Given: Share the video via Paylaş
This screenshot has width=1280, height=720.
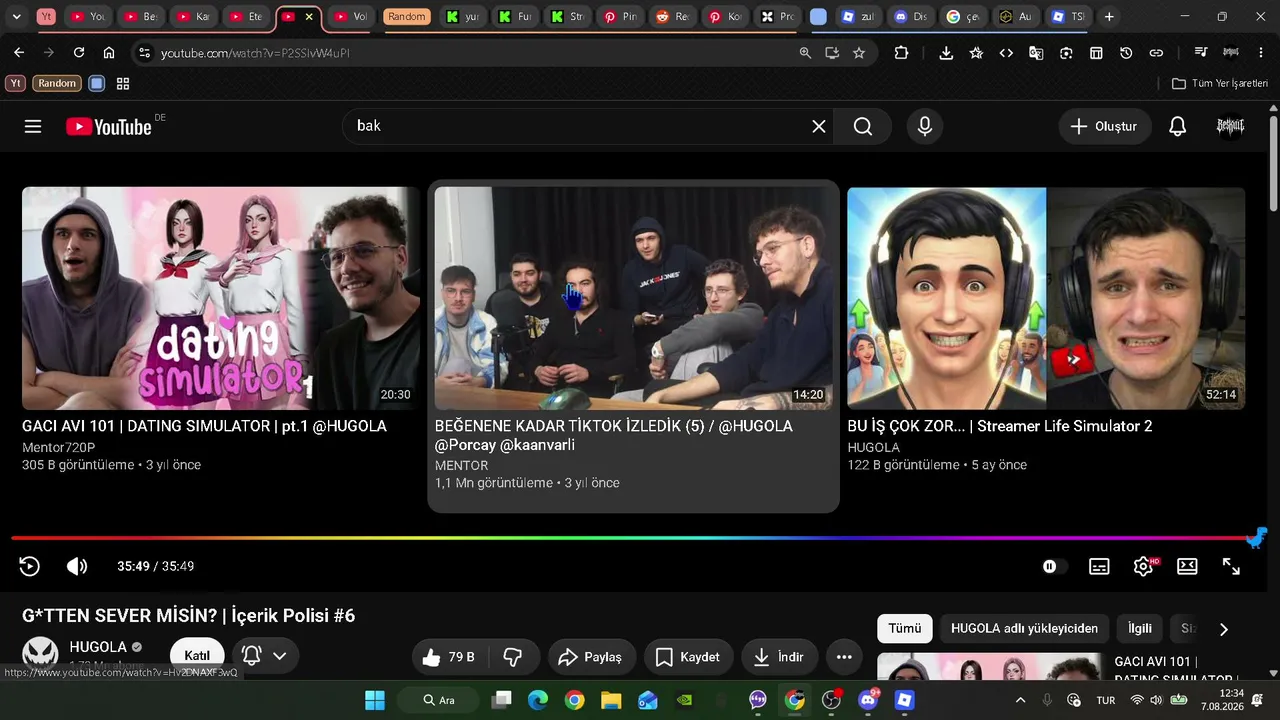Looking at the screenshot, I should coord(591,657).
